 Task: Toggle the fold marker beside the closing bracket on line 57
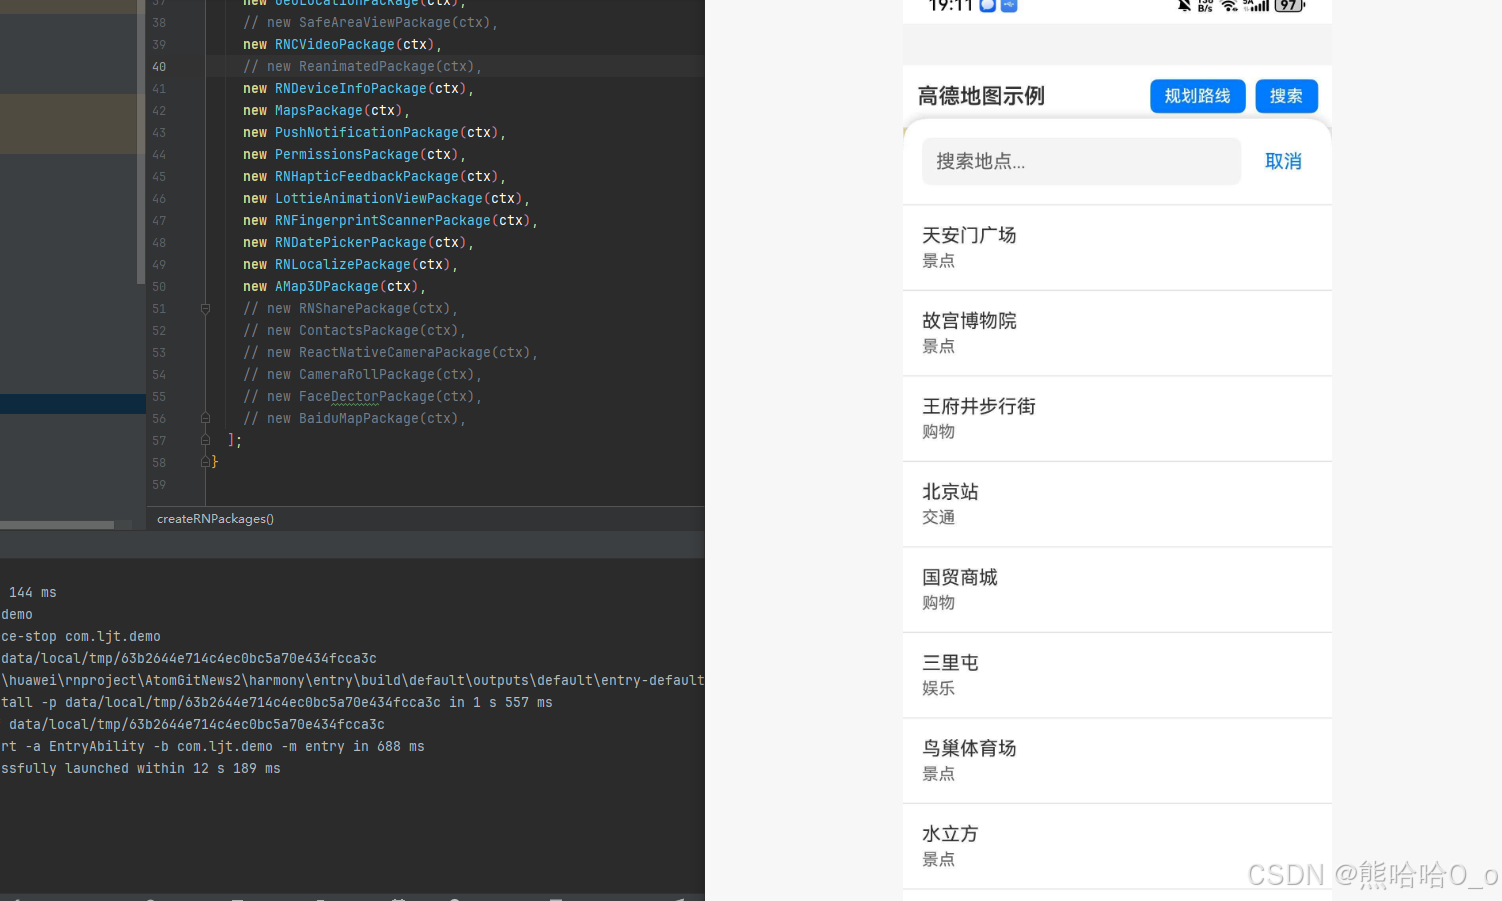(205, 441)
